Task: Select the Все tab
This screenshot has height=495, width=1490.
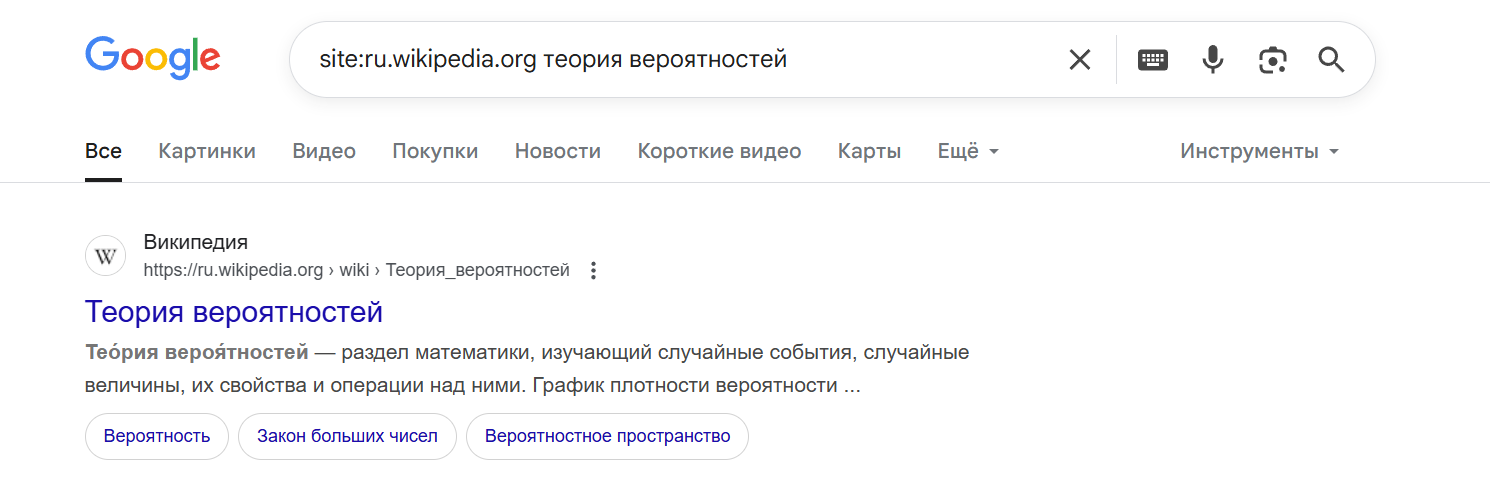Action: (103, 151)
